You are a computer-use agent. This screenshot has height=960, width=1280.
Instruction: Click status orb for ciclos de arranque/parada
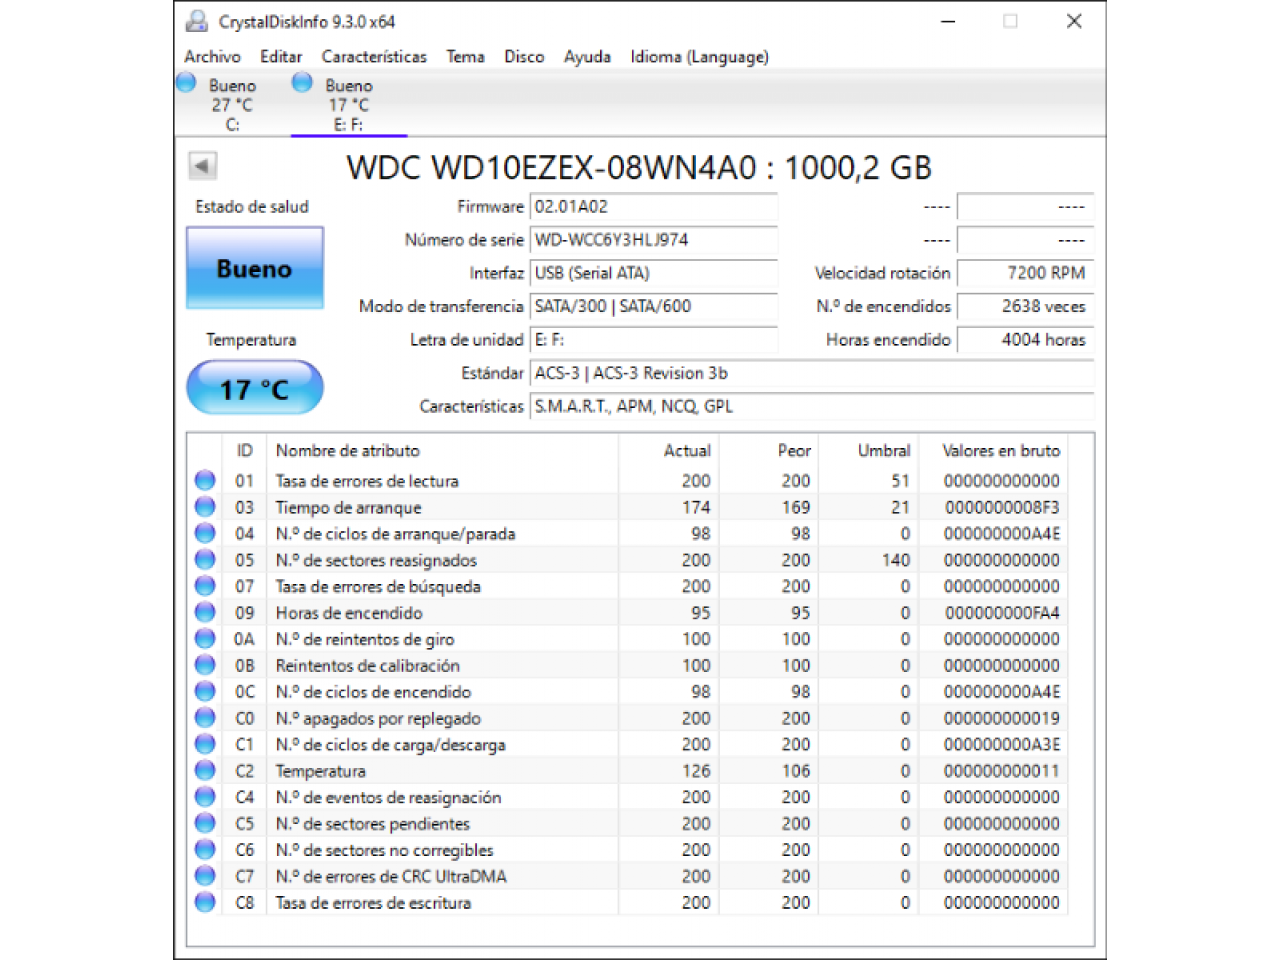tap(205, 533)
